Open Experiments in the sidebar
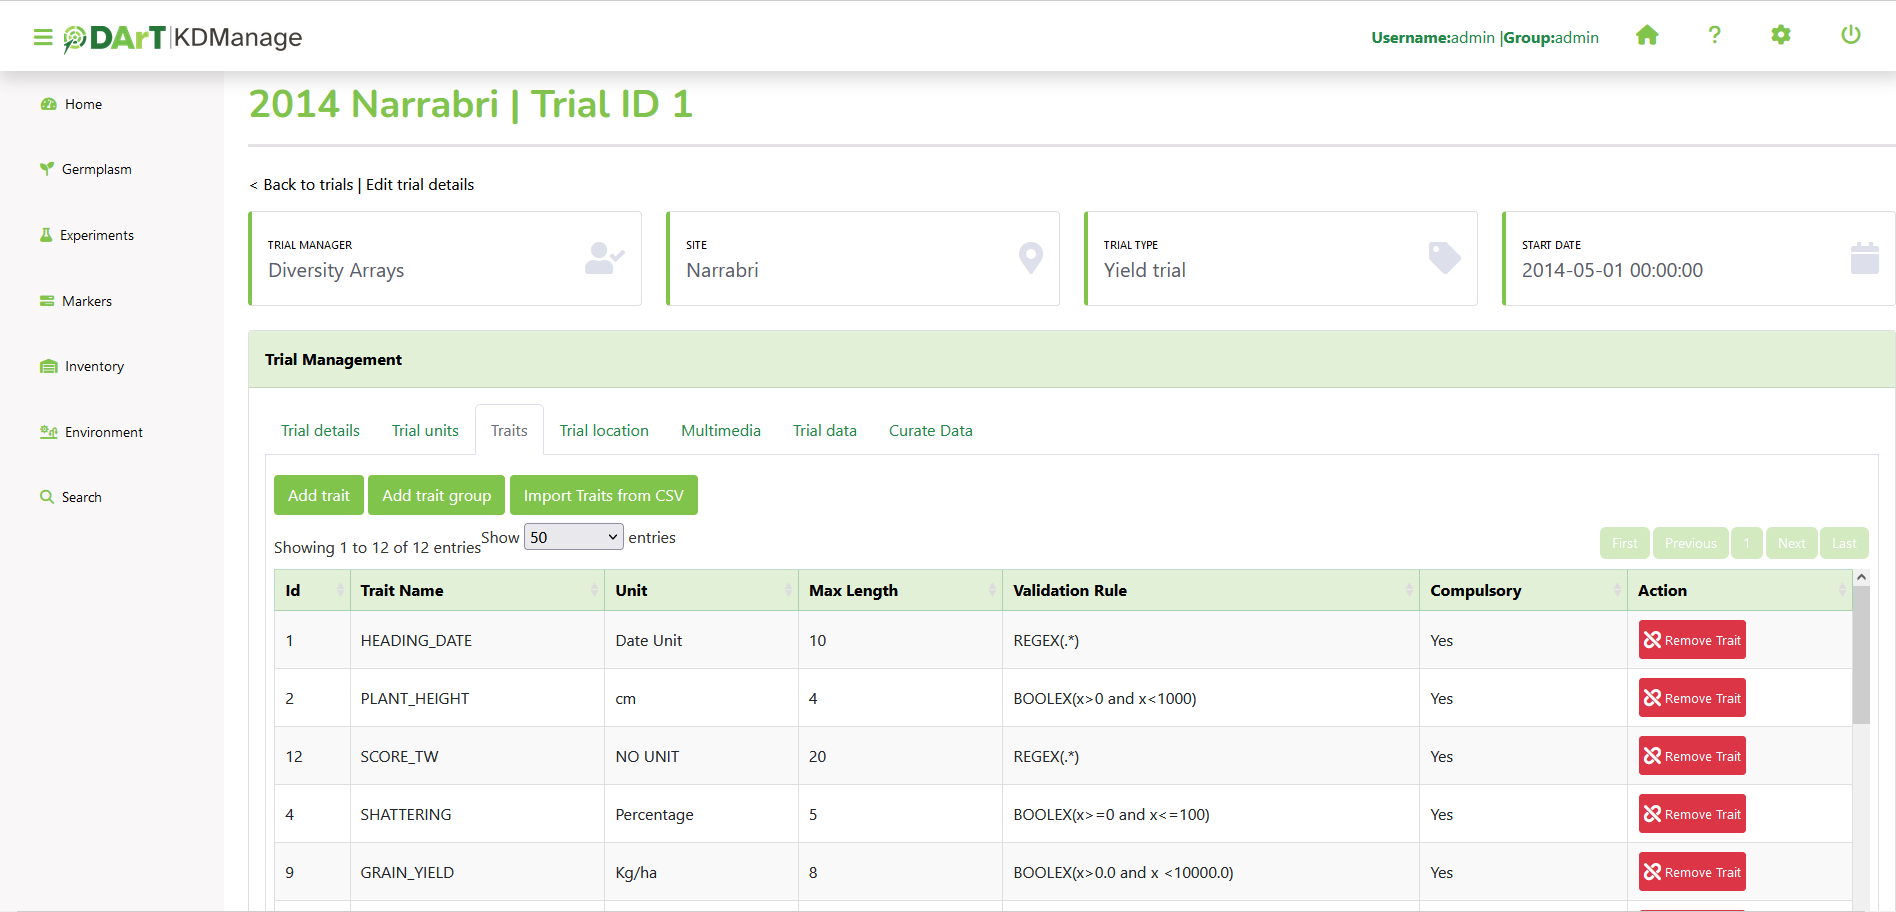 pyautogui.click(x=96, y=235)
